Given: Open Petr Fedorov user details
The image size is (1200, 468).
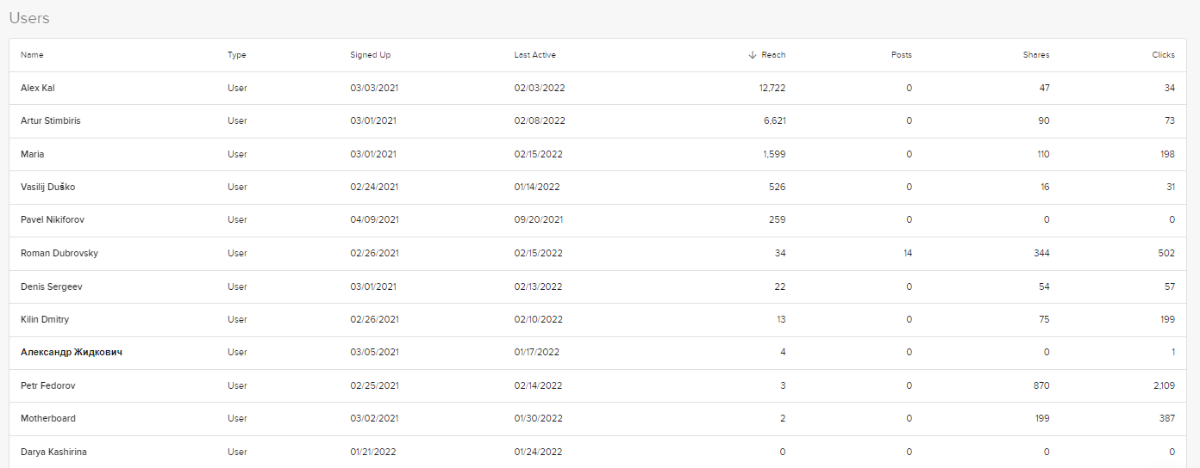Looking at the screenshot, I should tap(46, 385).
